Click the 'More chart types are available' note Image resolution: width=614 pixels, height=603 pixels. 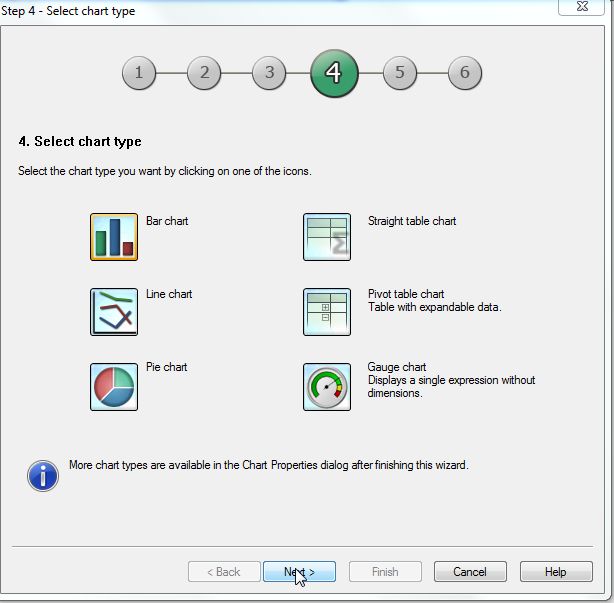[269, 465]
